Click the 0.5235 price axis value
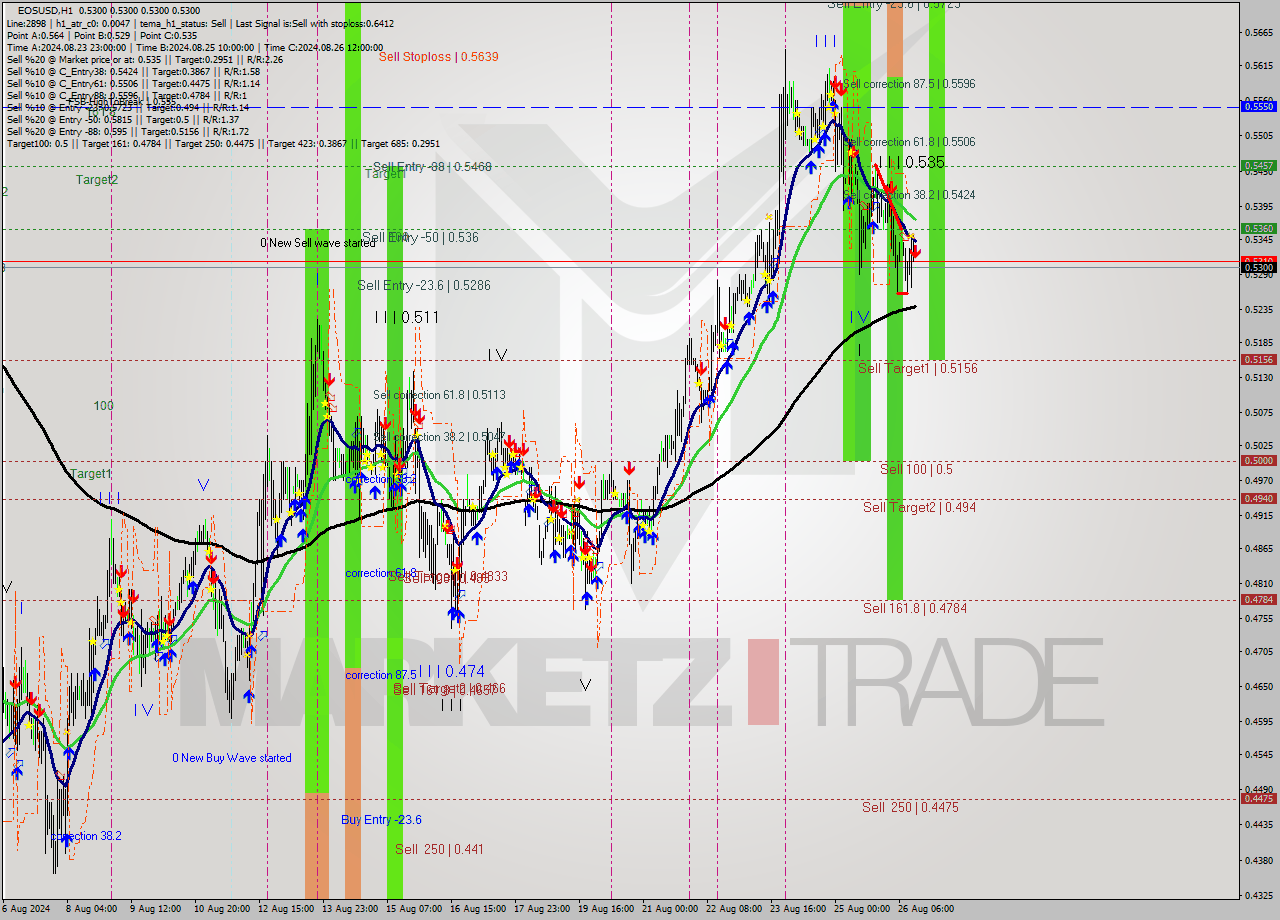 point(1258,309)
